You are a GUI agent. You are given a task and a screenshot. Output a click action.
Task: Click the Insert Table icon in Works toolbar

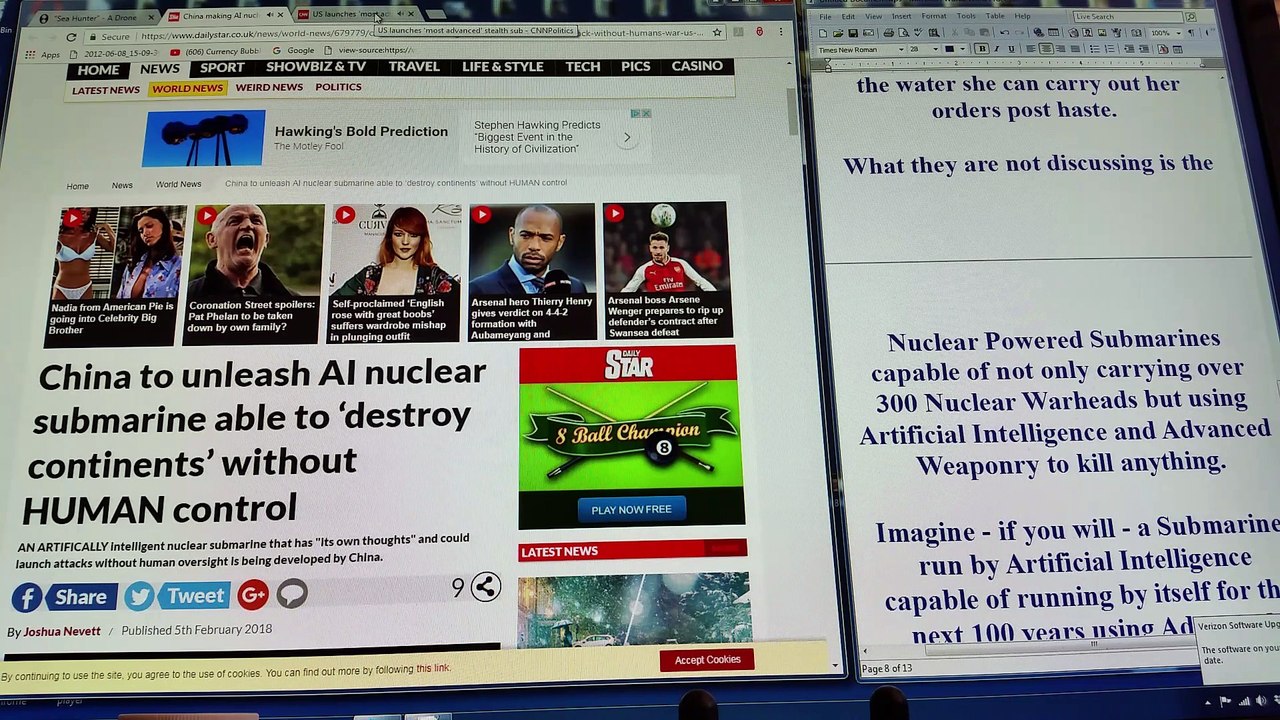(1053, 33)
